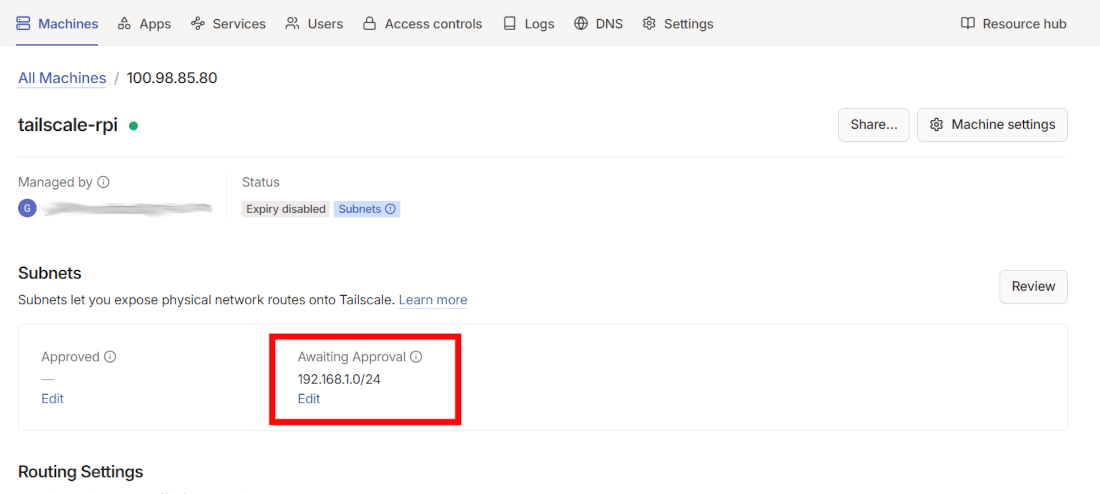Open the Resource hub link
Image resolution: width=1100 pixels, height=494 pixels.
click(x=1014, y=24)
